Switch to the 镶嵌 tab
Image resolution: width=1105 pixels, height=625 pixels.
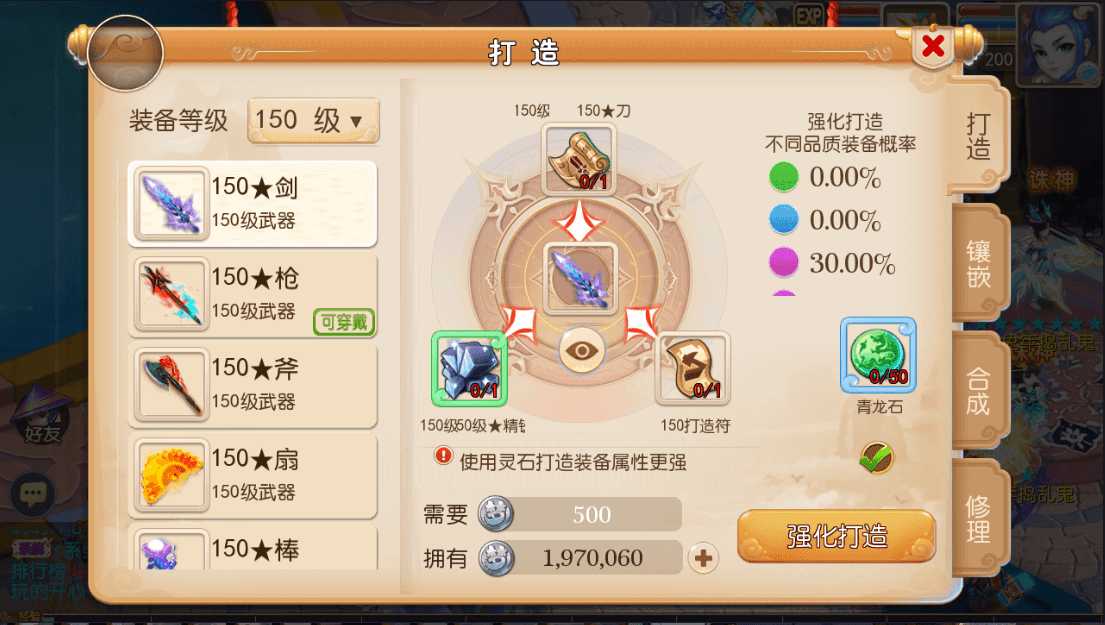[979, 264]
